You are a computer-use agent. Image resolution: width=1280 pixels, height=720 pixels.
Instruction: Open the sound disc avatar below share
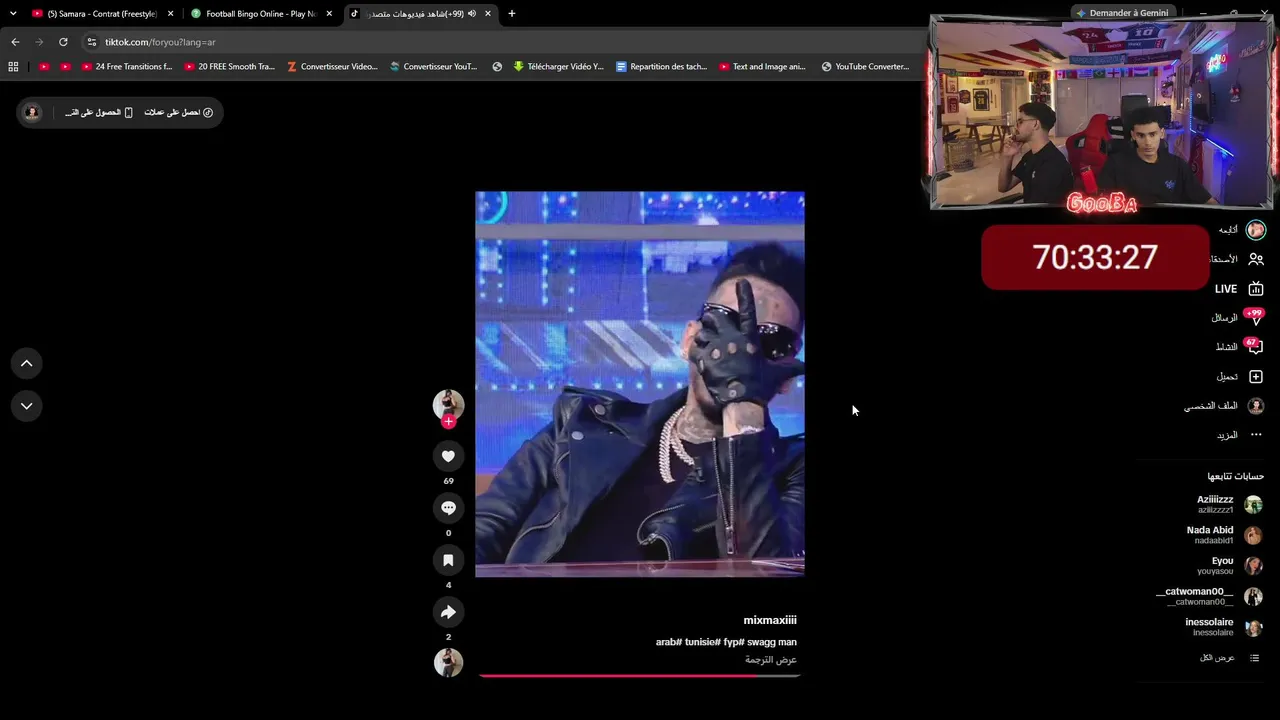tap(448, 662)
